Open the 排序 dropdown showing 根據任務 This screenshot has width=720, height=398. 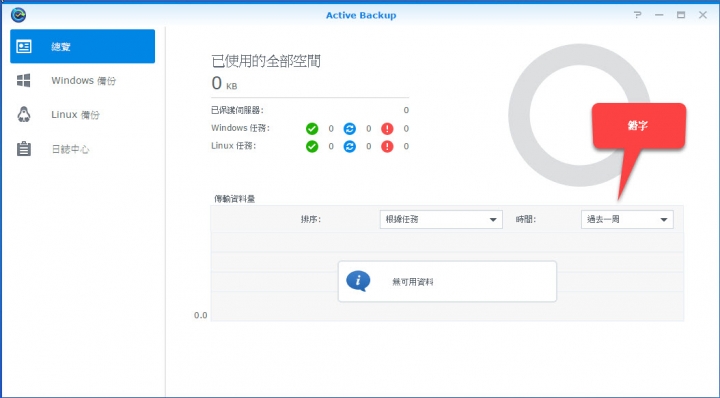[441, 219]
